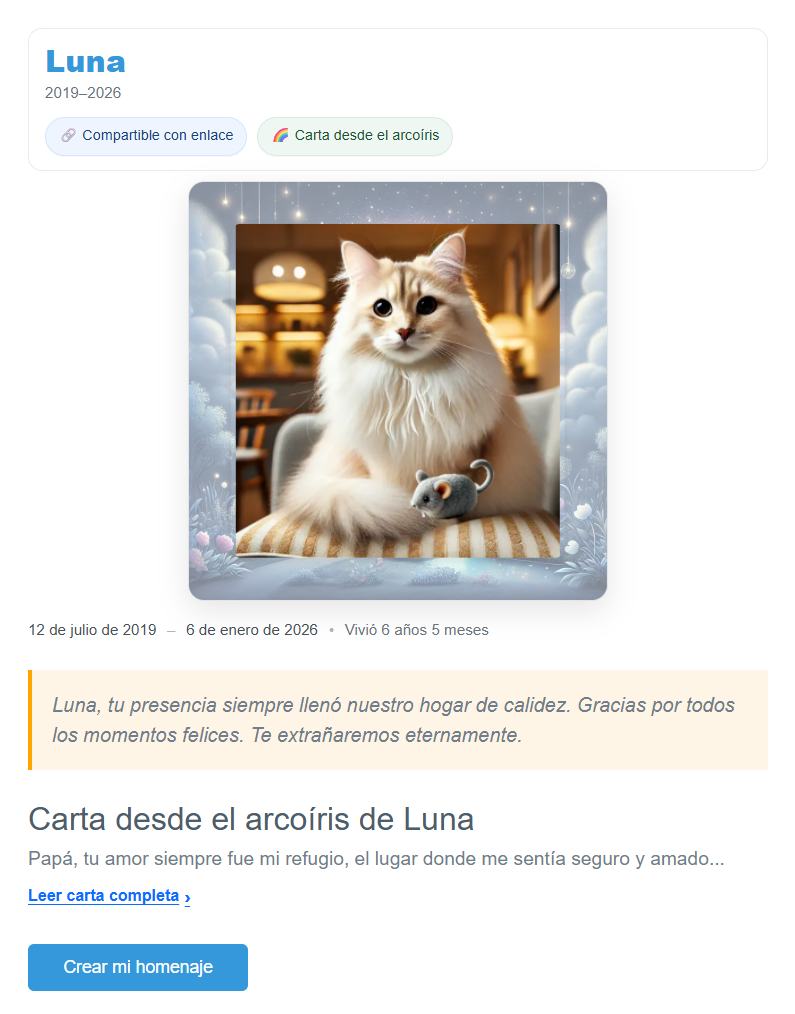The image size is (795, 1014).
Task: Click the orange accent bar of the quote
Action: [x=30, y=720]
